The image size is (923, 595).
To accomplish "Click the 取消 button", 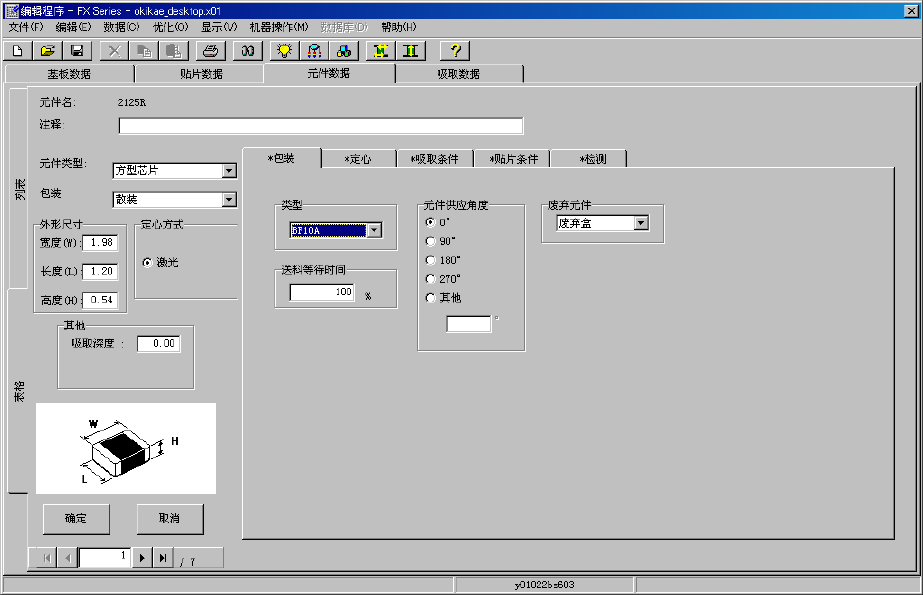I will click(x=169, y=519).
